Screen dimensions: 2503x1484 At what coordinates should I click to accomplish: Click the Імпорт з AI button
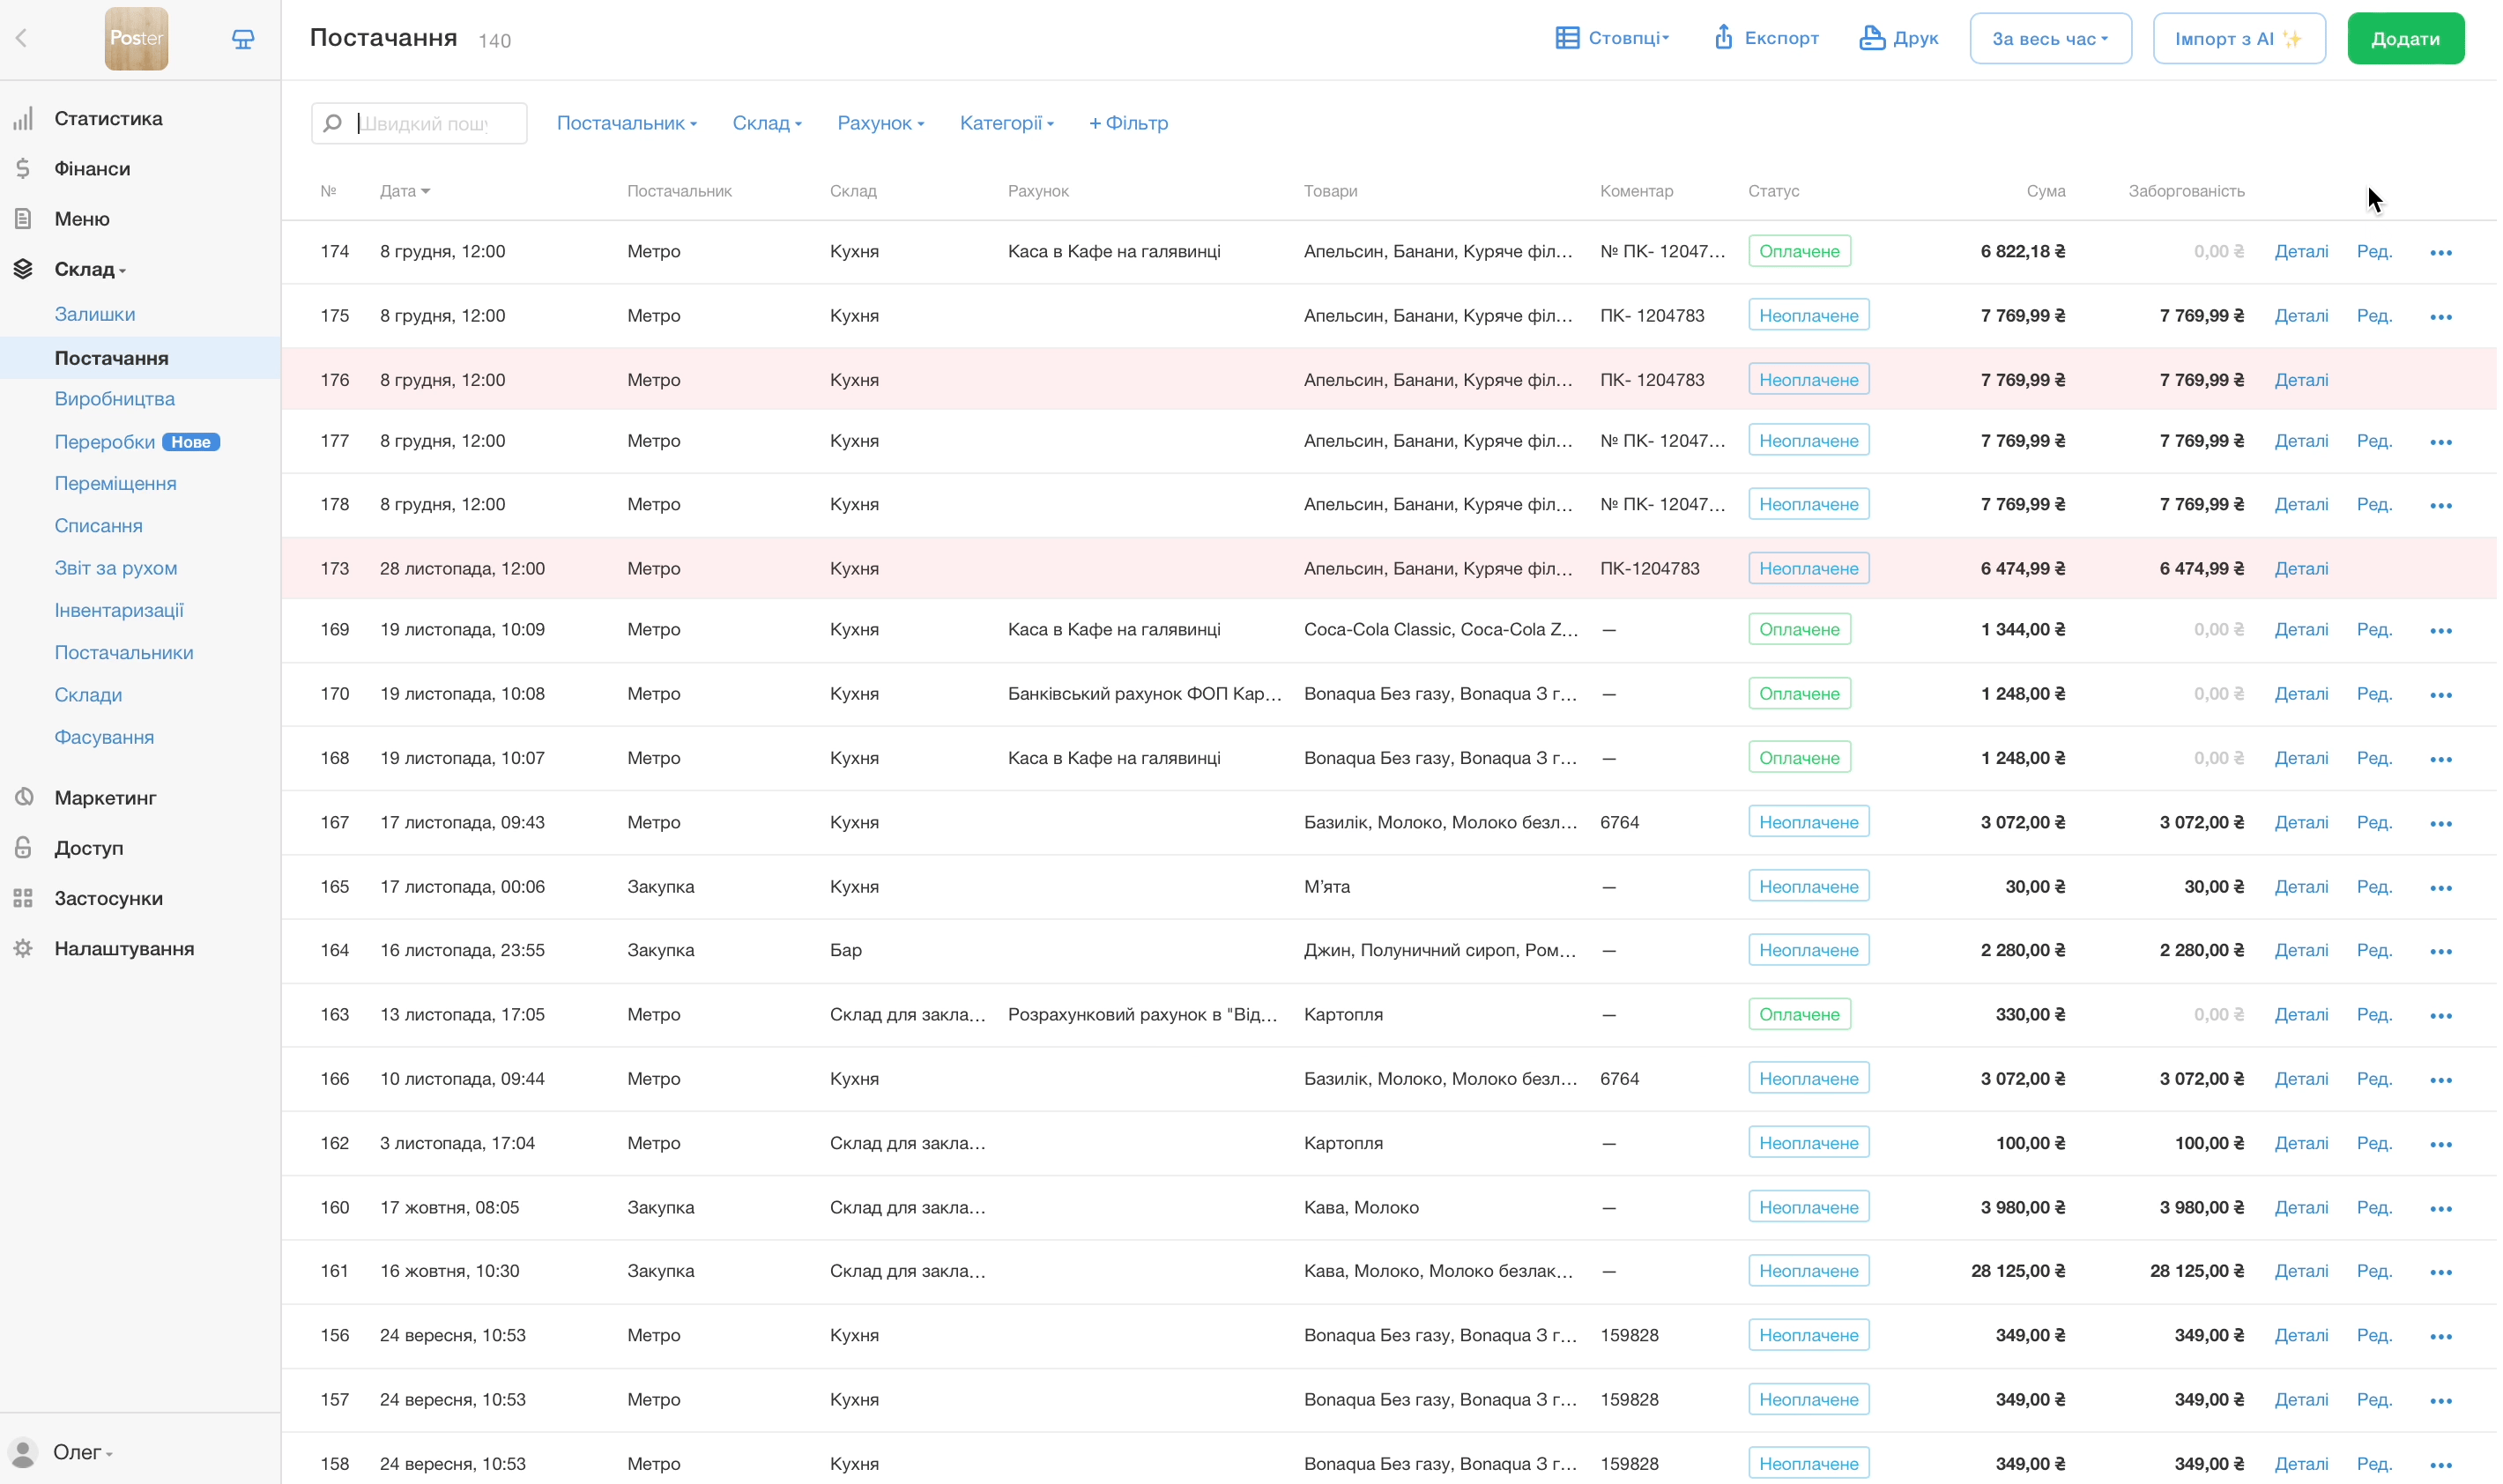[2238, 39]
